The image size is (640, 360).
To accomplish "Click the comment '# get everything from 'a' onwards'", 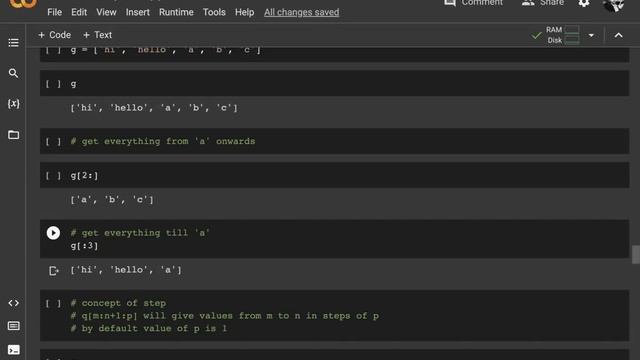I will [x=163, y=141].
